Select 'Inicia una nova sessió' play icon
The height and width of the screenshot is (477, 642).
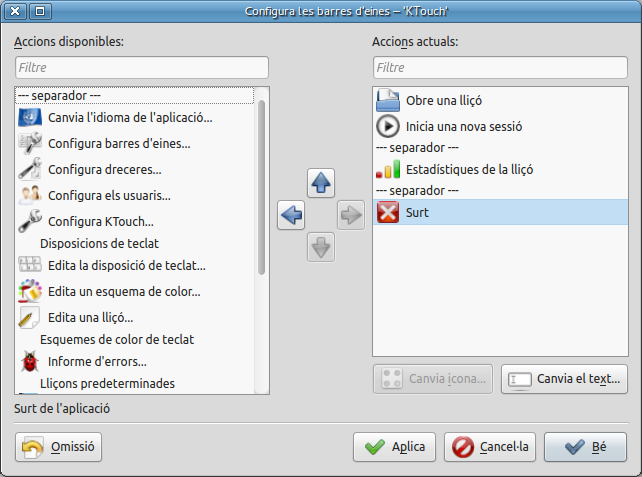[387, 127]
